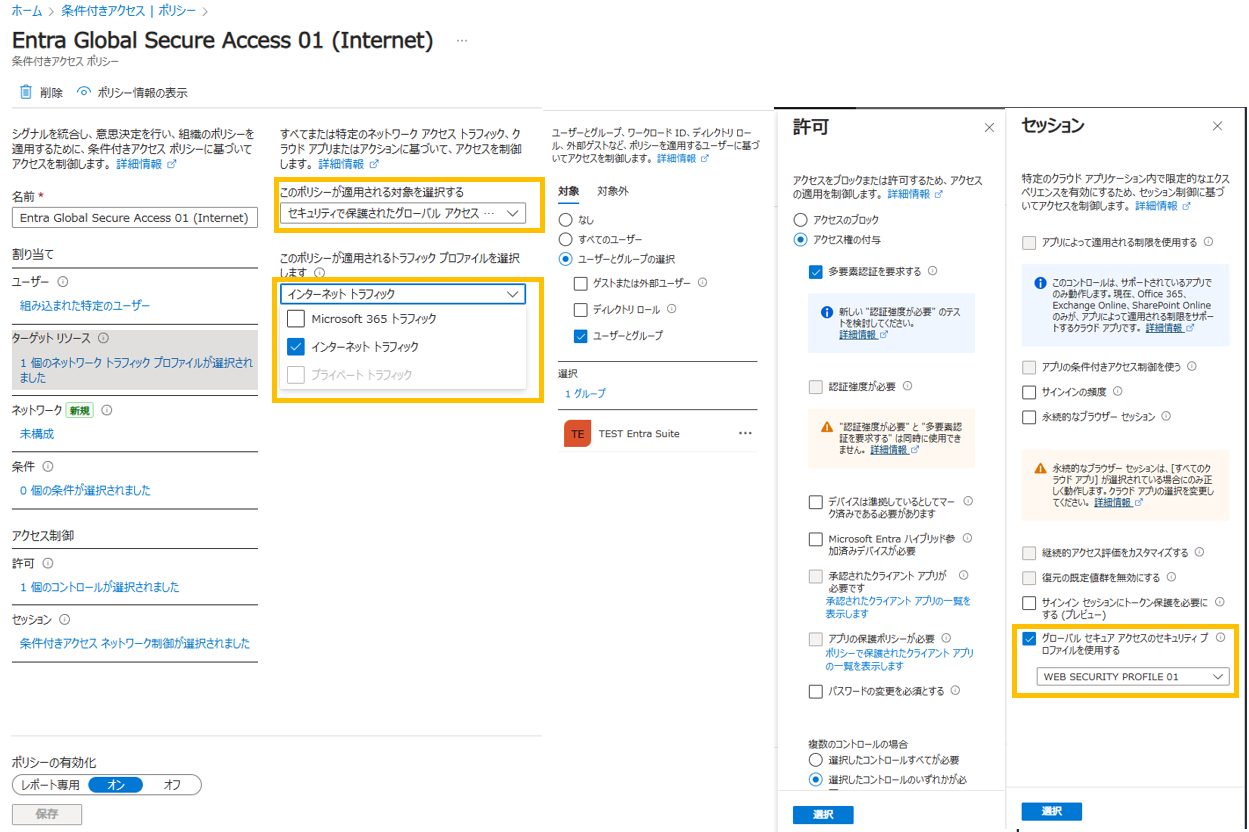Image resolution: width=1249 pixels, height=832 pixels.
Task: Click the 保存 button
Action: [x=47, y=814]
